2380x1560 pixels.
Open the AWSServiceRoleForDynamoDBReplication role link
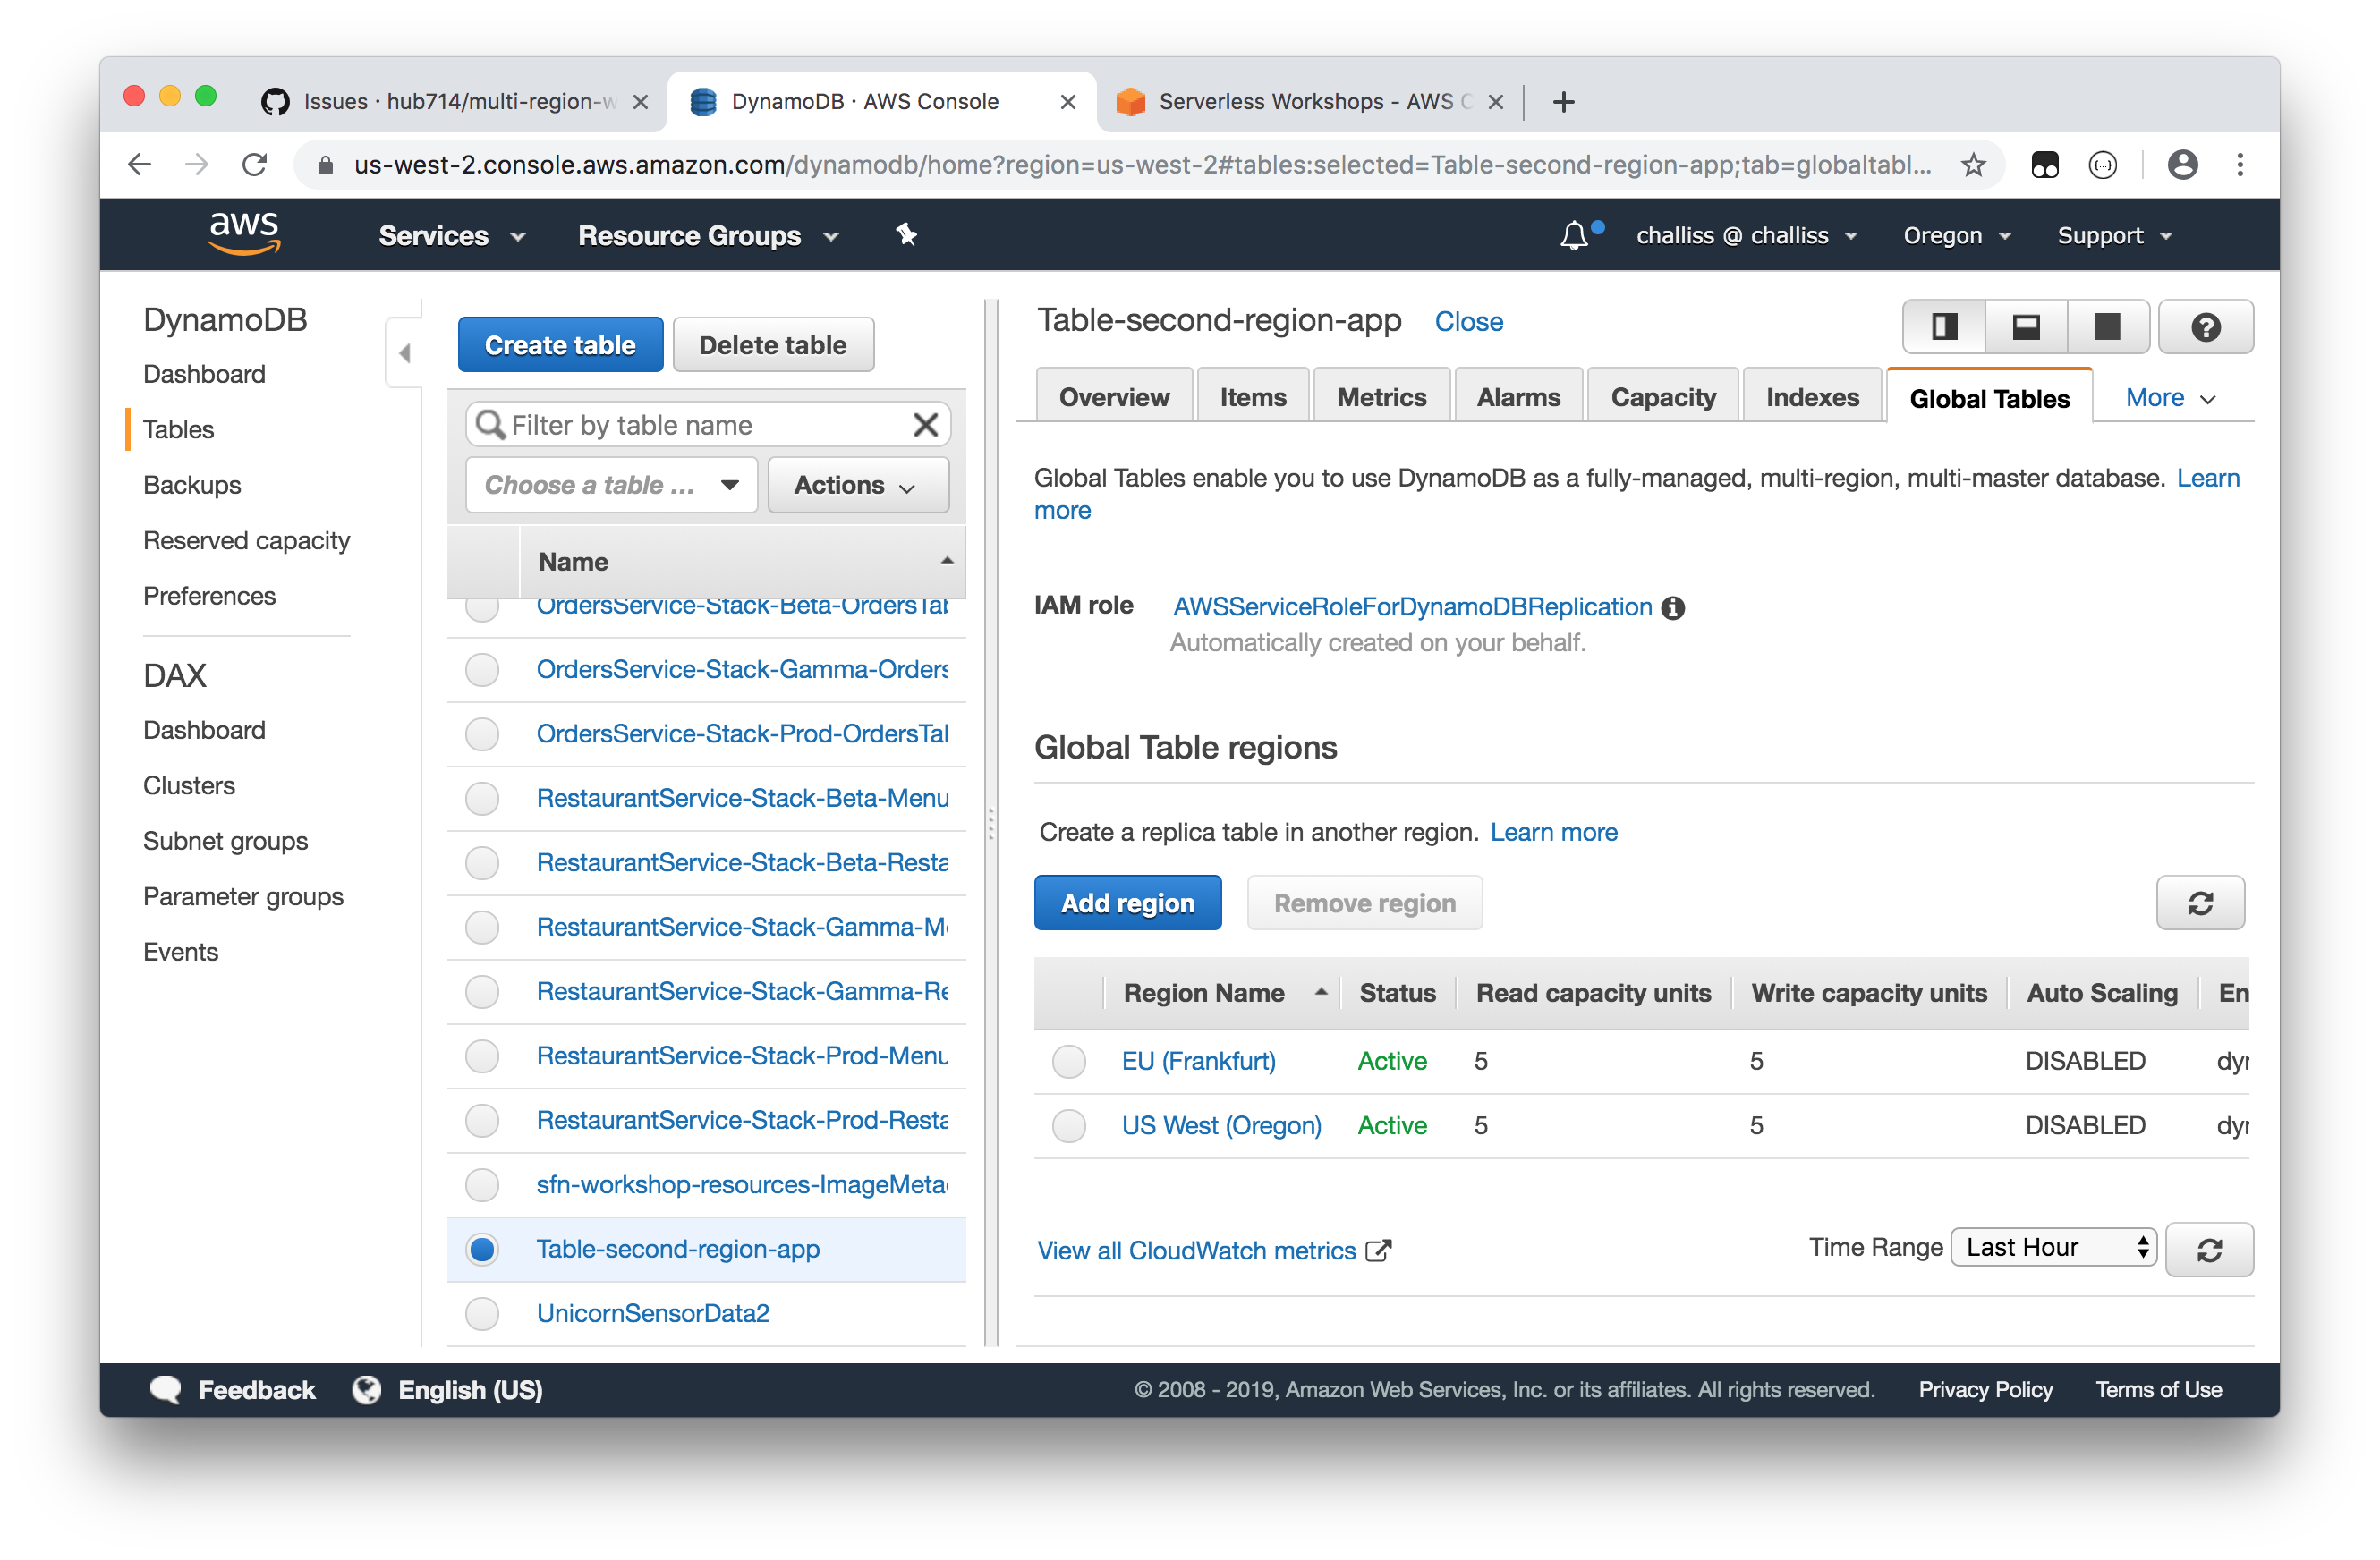coord(1412,607)
